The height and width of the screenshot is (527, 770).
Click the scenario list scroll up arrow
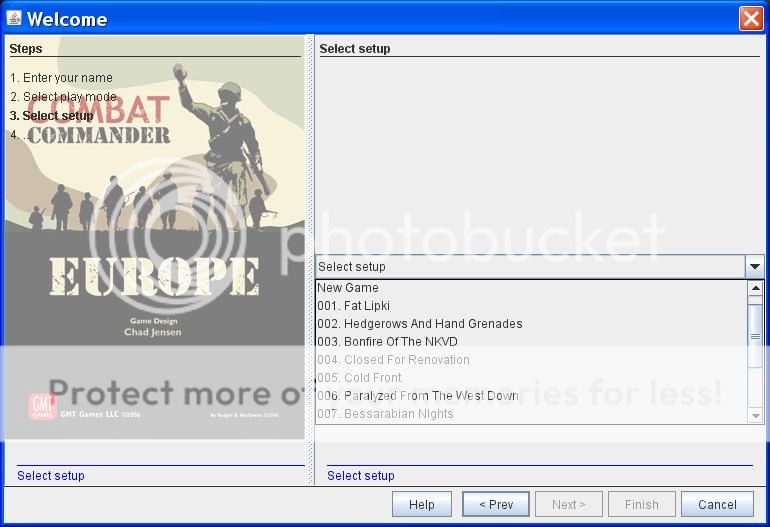(x=755, y=288)
